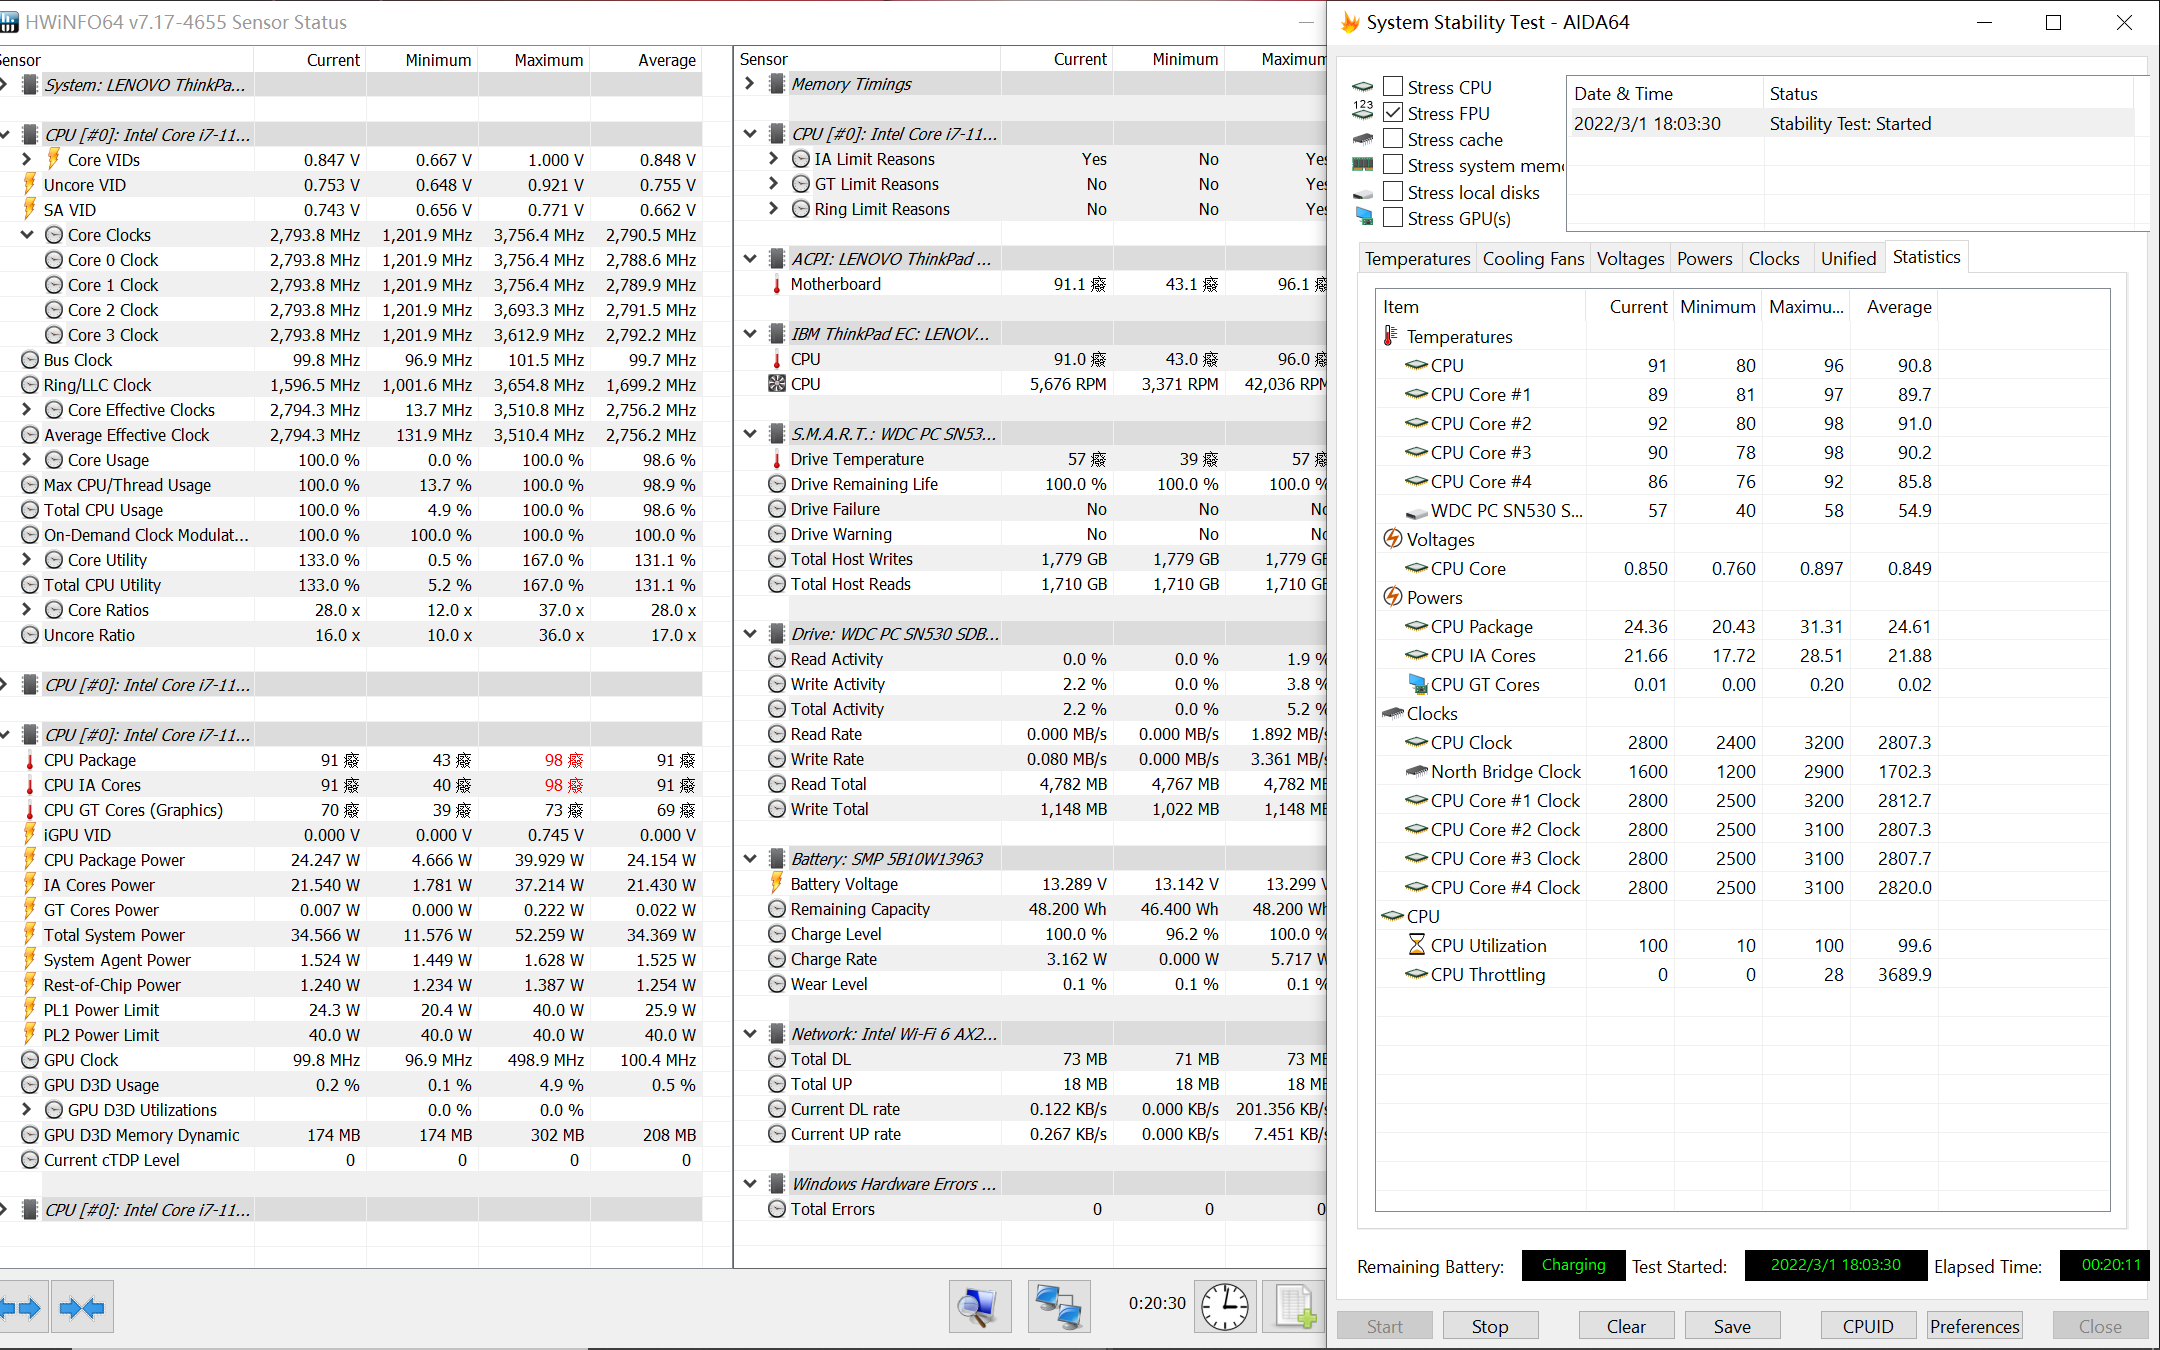The height and width of the screenshot is (1350, 2160).
Task: Open the Voltages tab
Action: tap(1630, 259)
